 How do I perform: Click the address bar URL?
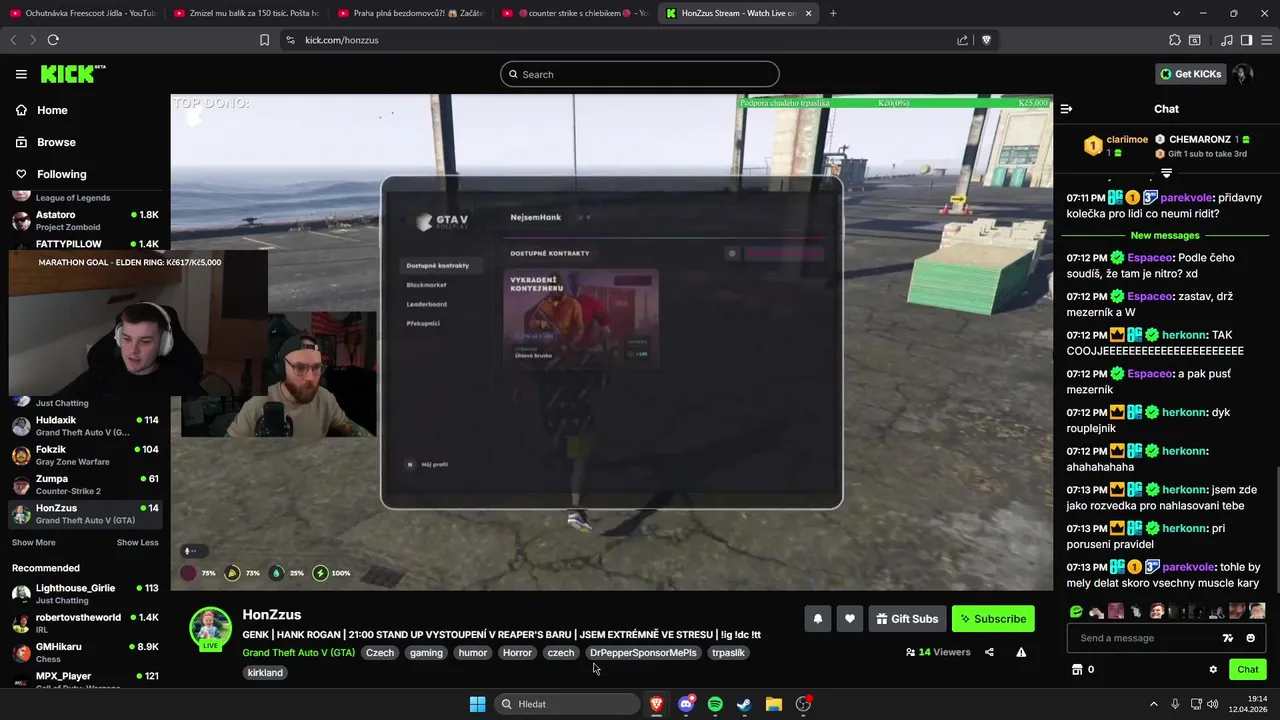[342, 40]
